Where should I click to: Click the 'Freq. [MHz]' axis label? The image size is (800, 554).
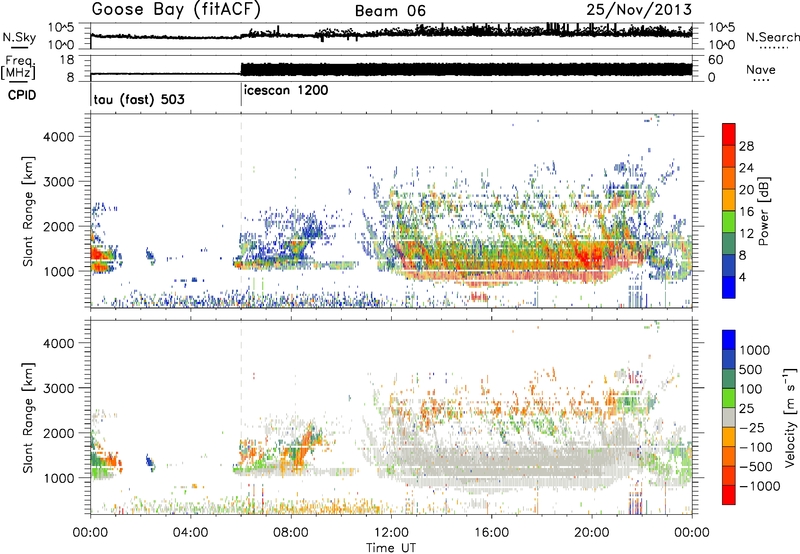point(19,67)
